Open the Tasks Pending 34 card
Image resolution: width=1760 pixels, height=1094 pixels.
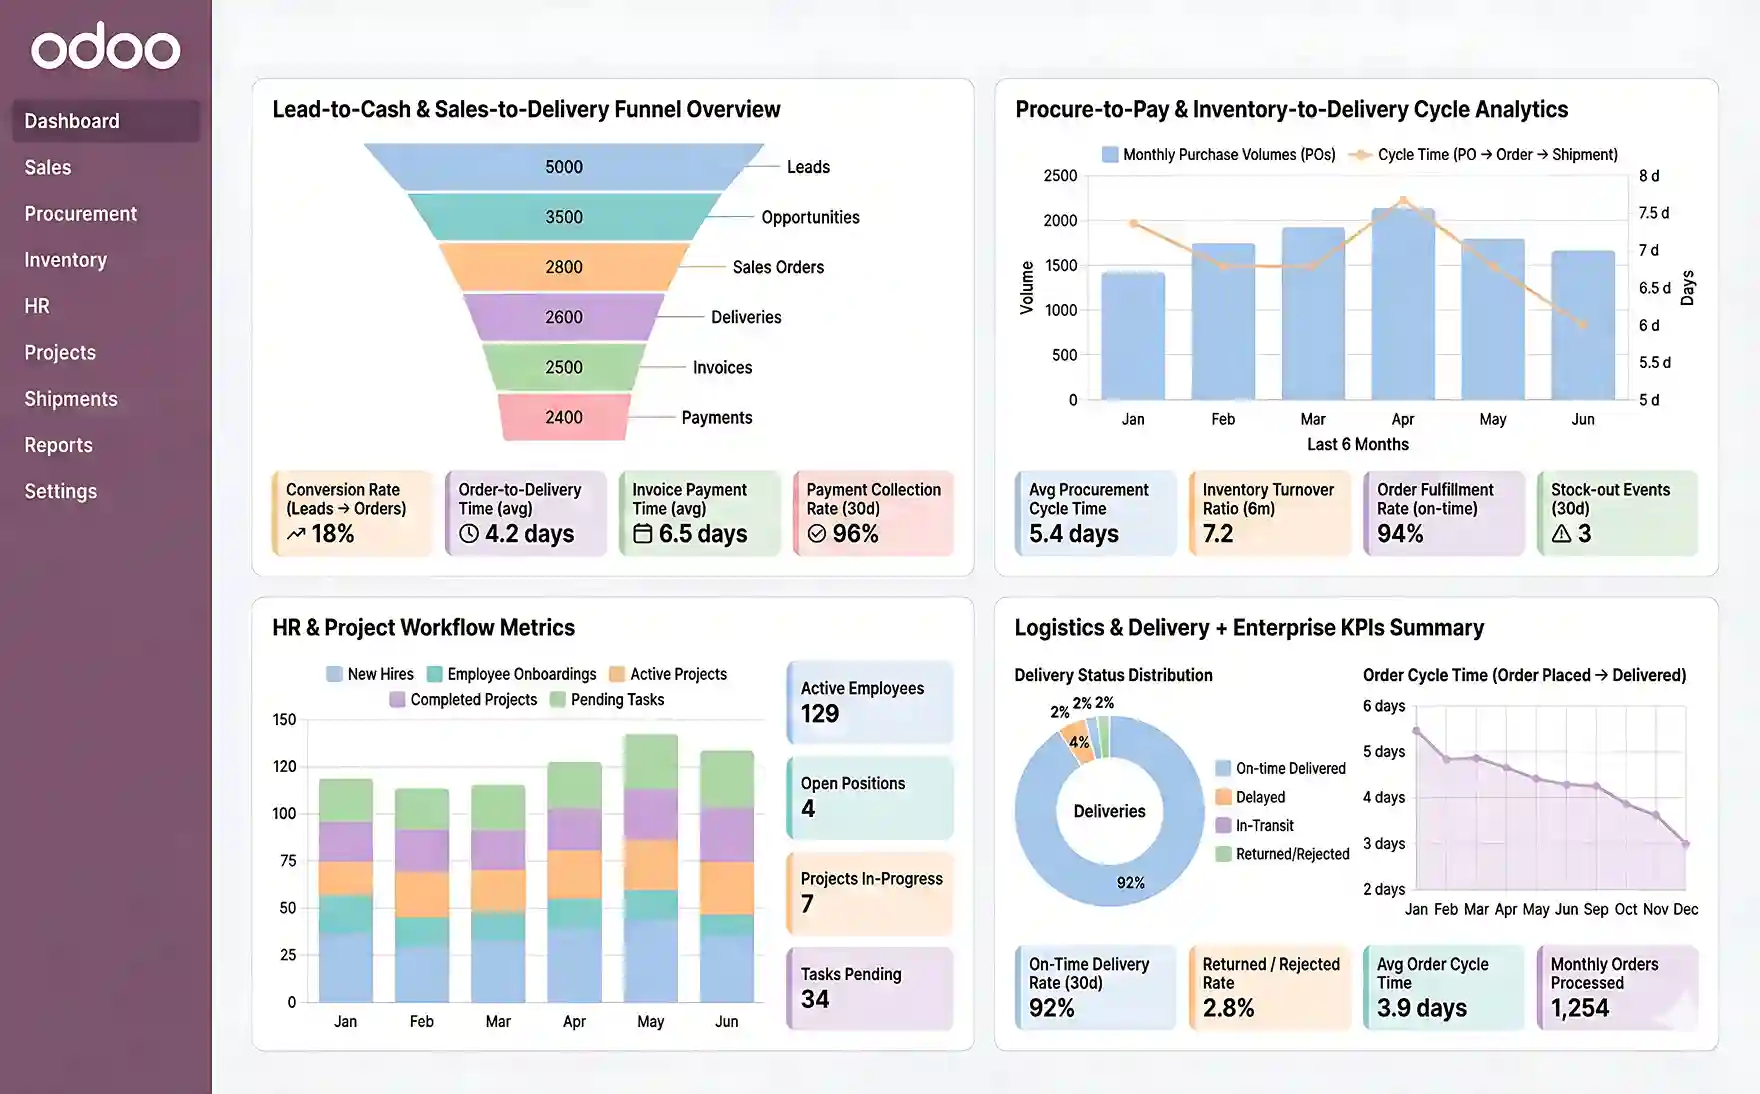(870, 988)
